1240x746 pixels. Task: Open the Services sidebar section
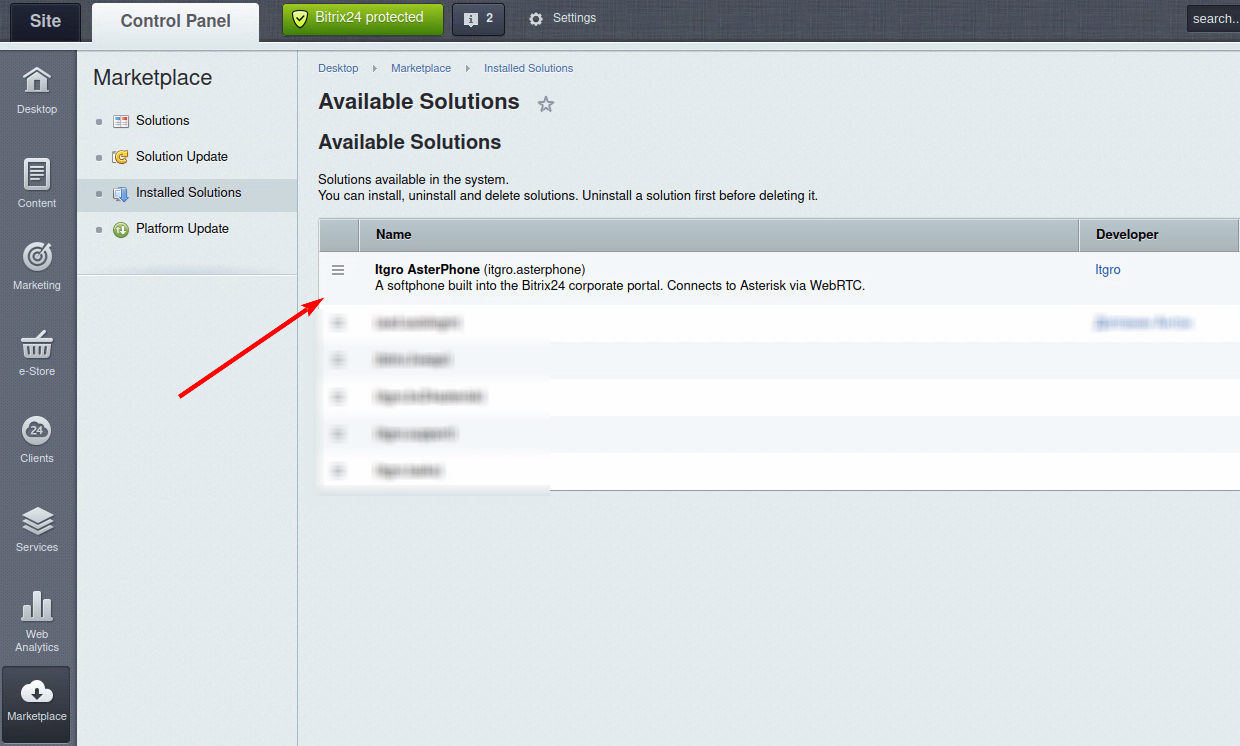coord(37,529)
